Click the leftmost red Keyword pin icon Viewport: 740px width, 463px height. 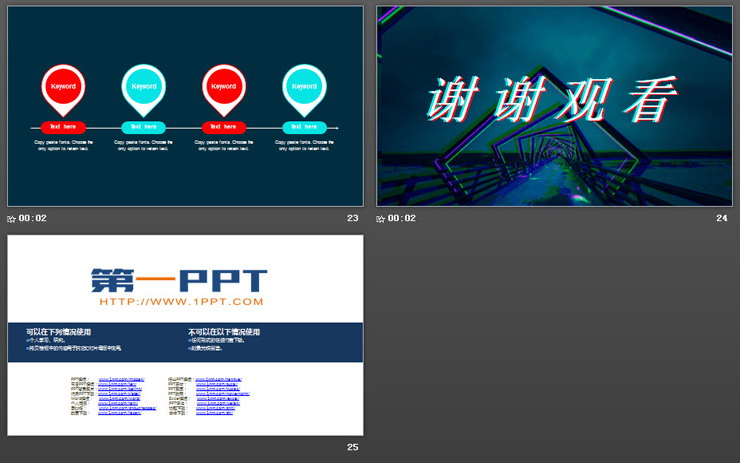click(x=63, y=88)
